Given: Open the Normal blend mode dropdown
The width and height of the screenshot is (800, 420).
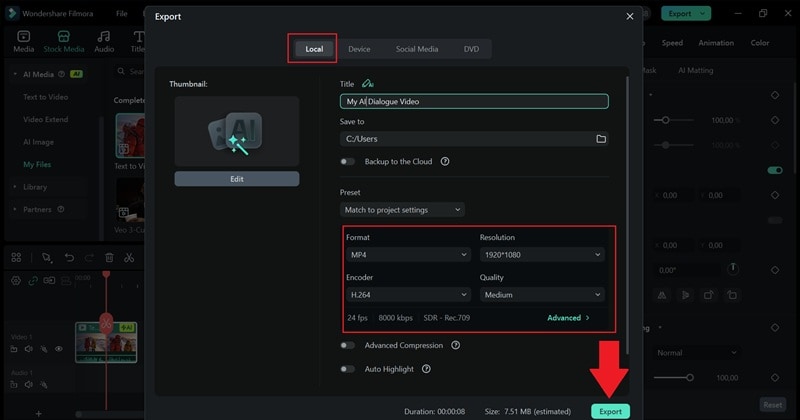Looking at the screenshot, I should (696, 353).
